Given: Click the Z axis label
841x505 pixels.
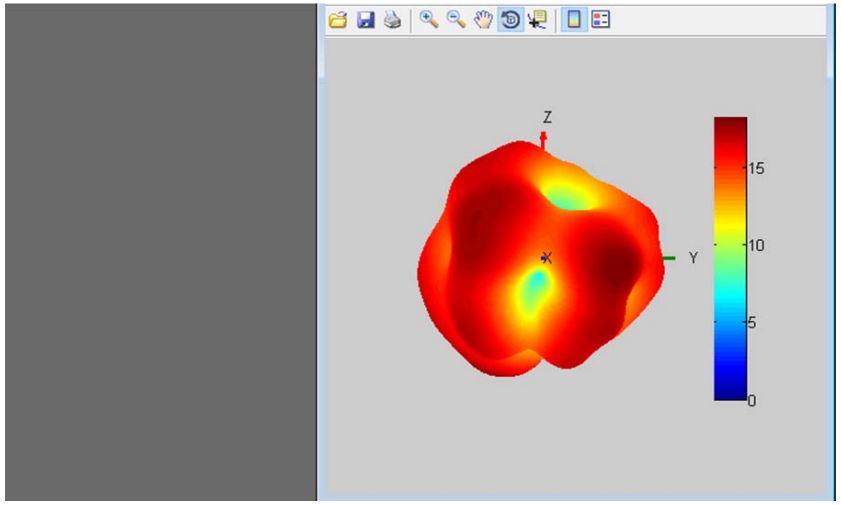Looking at the screenshot, I should pos(547,117).
